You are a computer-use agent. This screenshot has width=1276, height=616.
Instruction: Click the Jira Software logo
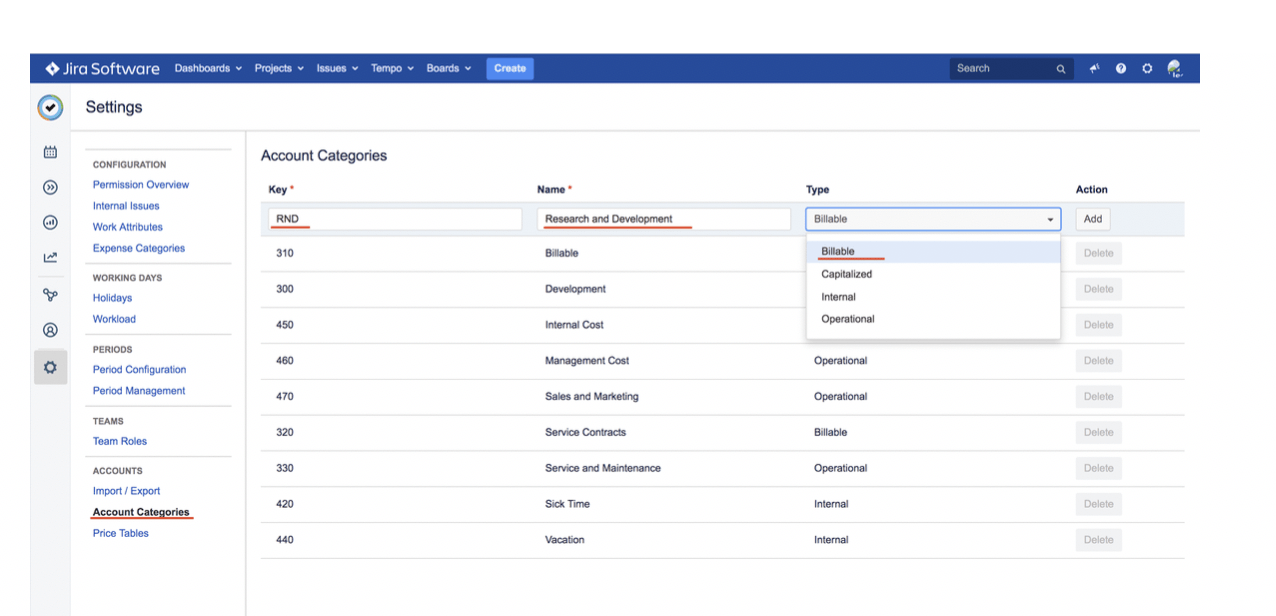[102, 68]
